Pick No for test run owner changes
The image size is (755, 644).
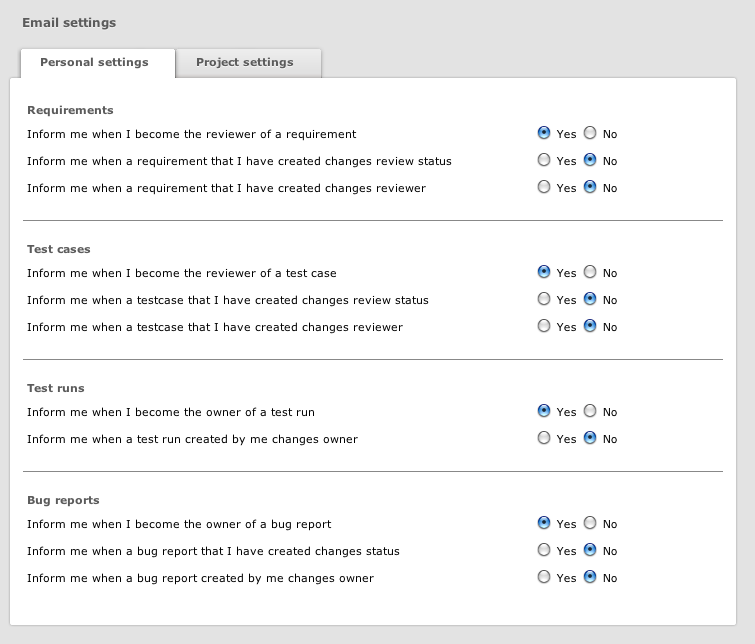click(590, 438)
